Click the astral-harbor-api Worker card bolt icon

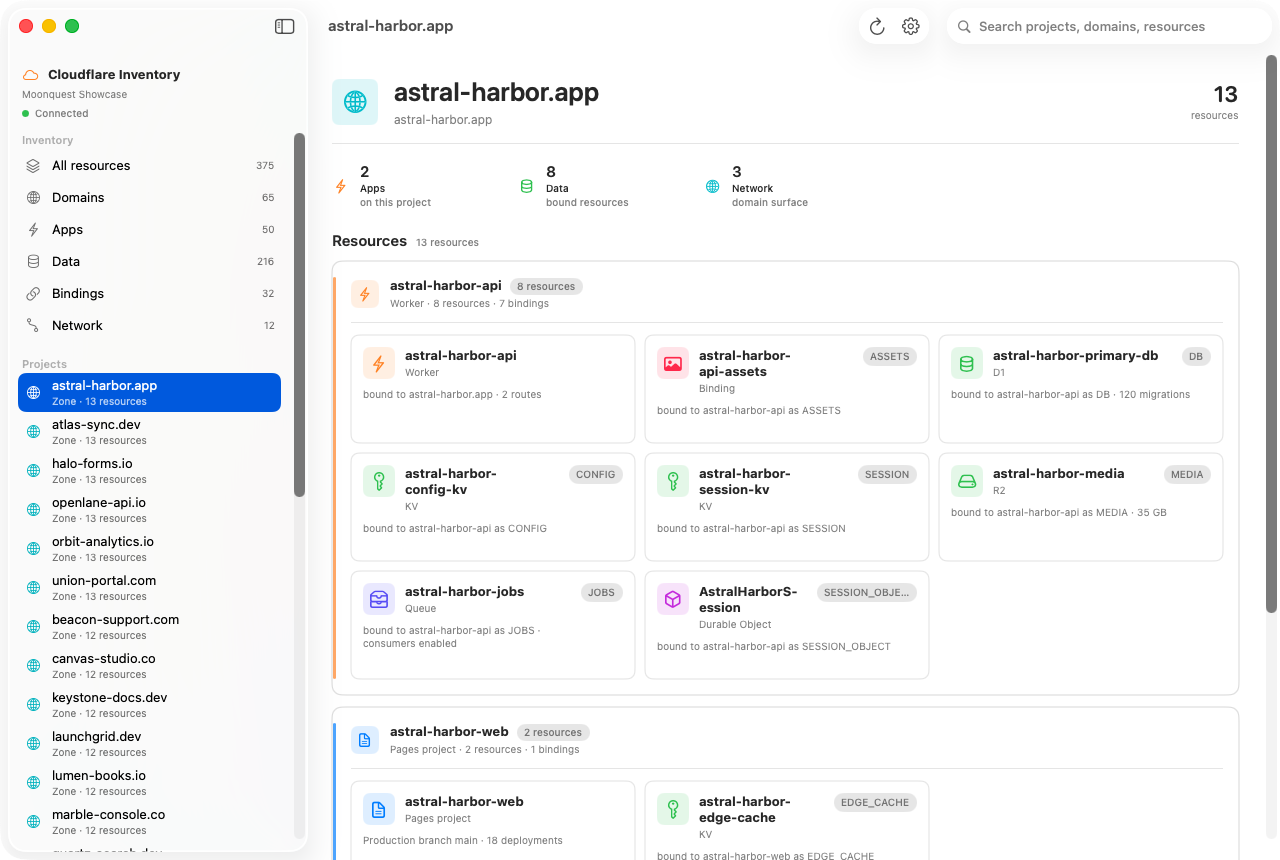379,364
